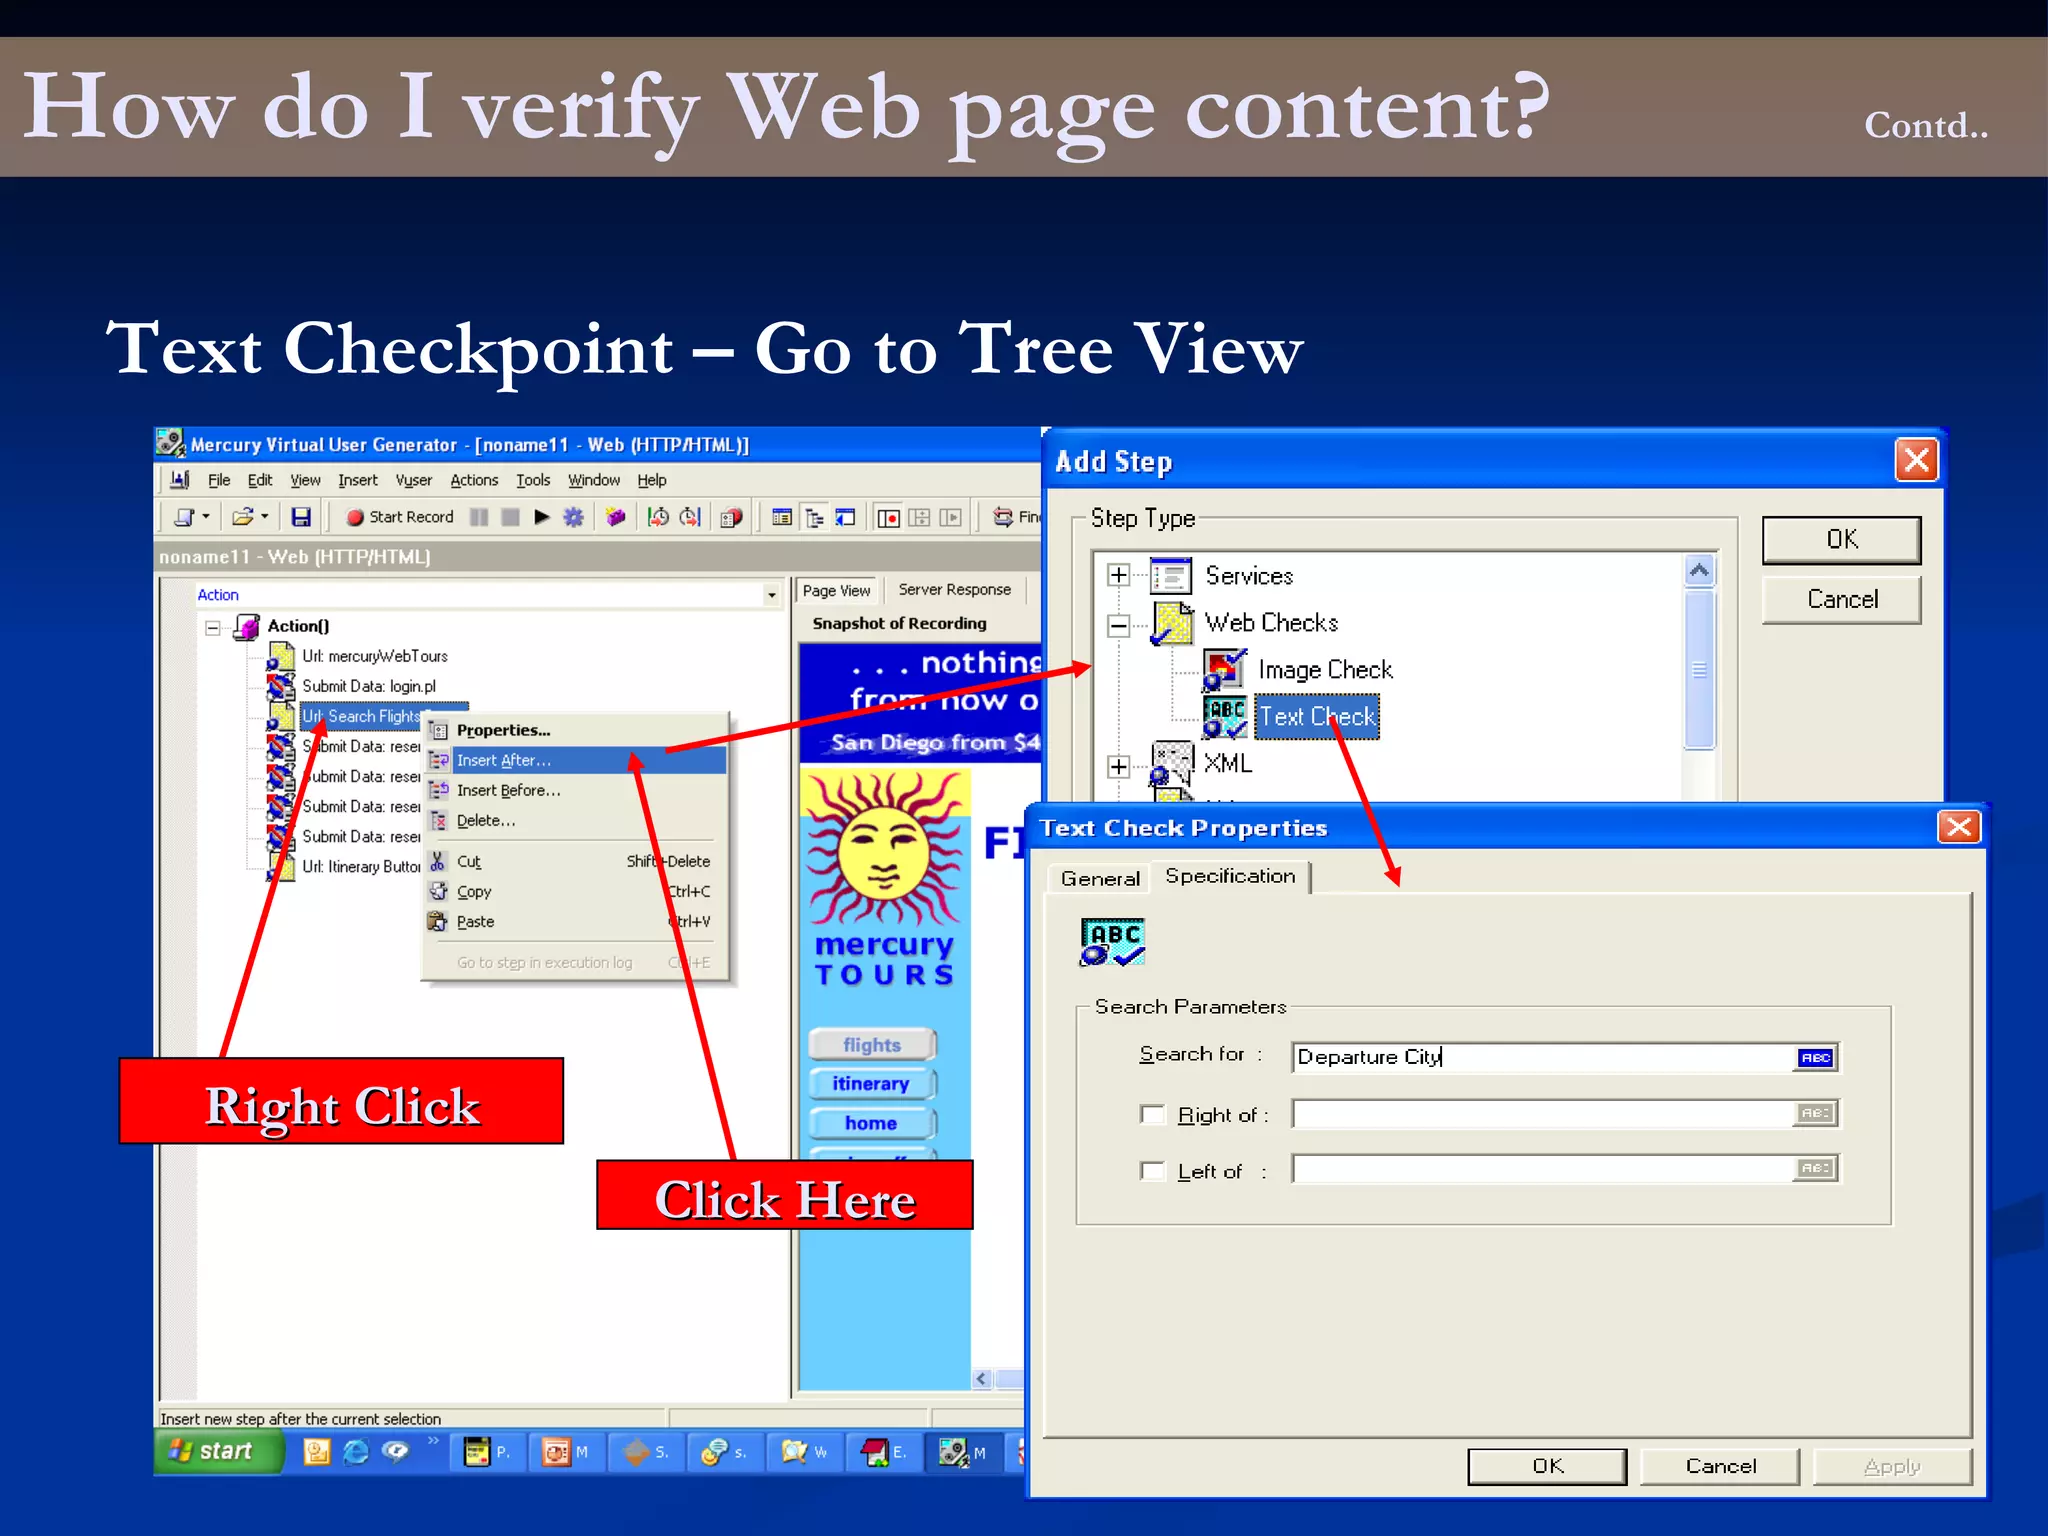Click the end transaction clock icon
This screenshot has width=2048, height=1536.
pyautogui.click(x=690, y=517)
